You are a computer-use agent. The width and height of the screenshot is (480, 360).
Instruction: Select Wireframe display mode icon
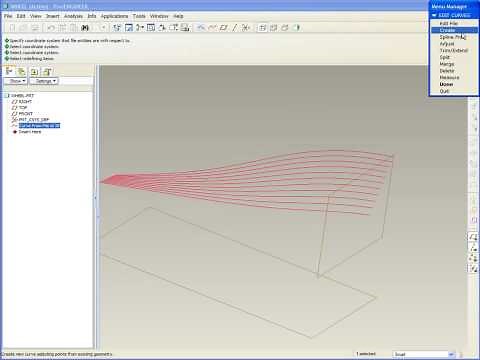point(263,28)
